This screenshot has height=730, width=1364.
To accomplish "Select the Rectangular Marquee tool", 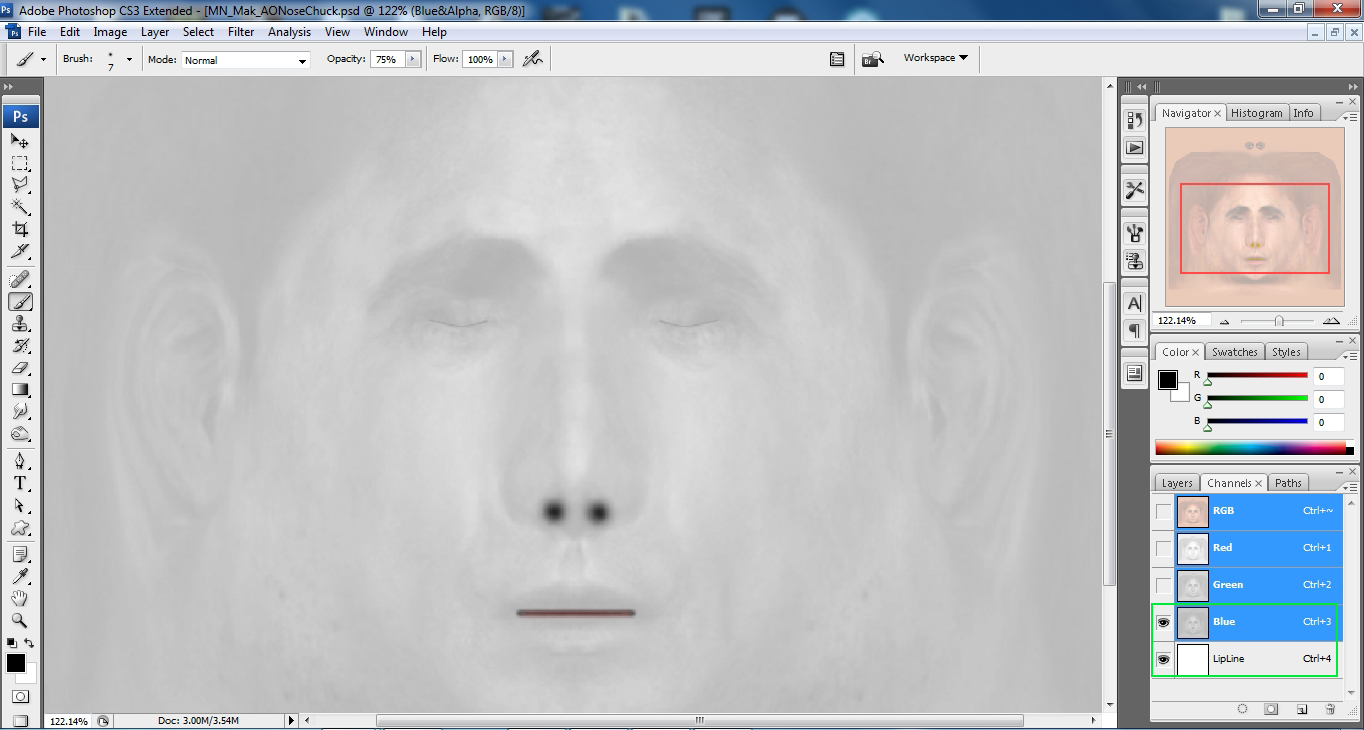I will tap(20, 163).
